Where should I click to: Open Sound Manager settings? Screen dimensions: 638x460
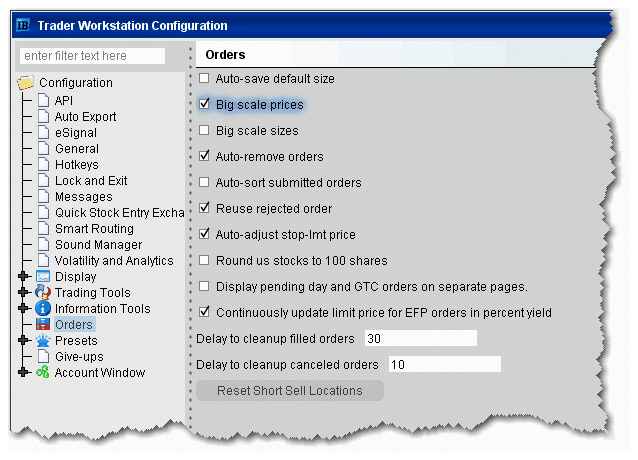pos(98,244)
